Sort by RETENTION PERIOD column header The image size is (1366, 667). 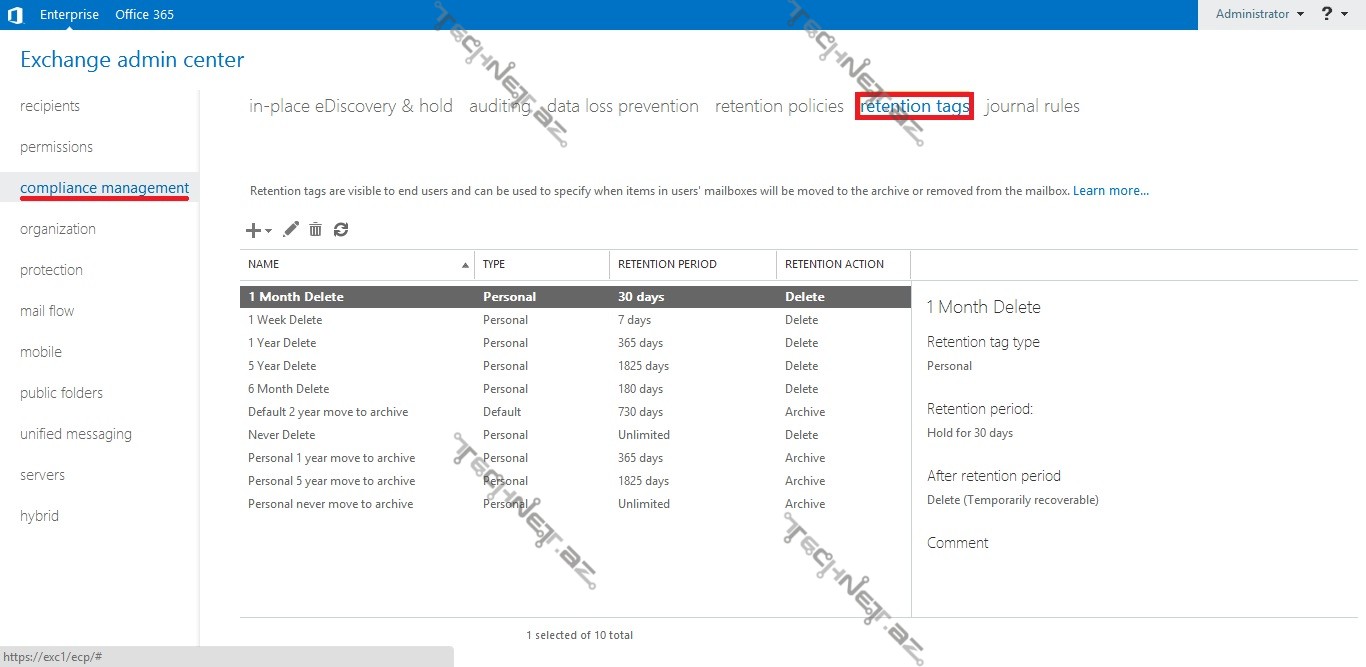667,264
